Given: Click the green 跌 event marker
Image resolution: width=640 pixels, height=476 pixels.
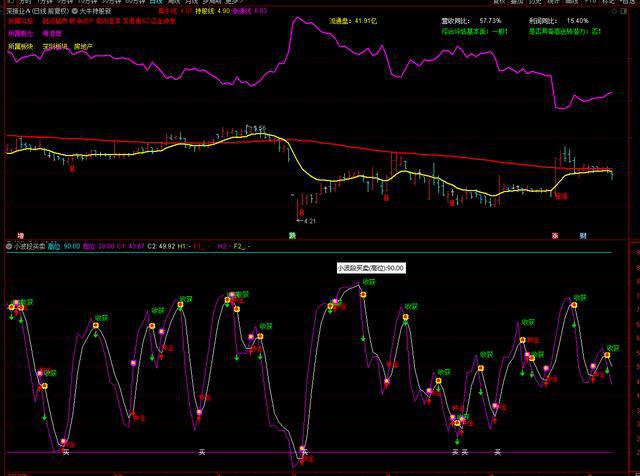Looking at the screenshot, I should [292, 235].
